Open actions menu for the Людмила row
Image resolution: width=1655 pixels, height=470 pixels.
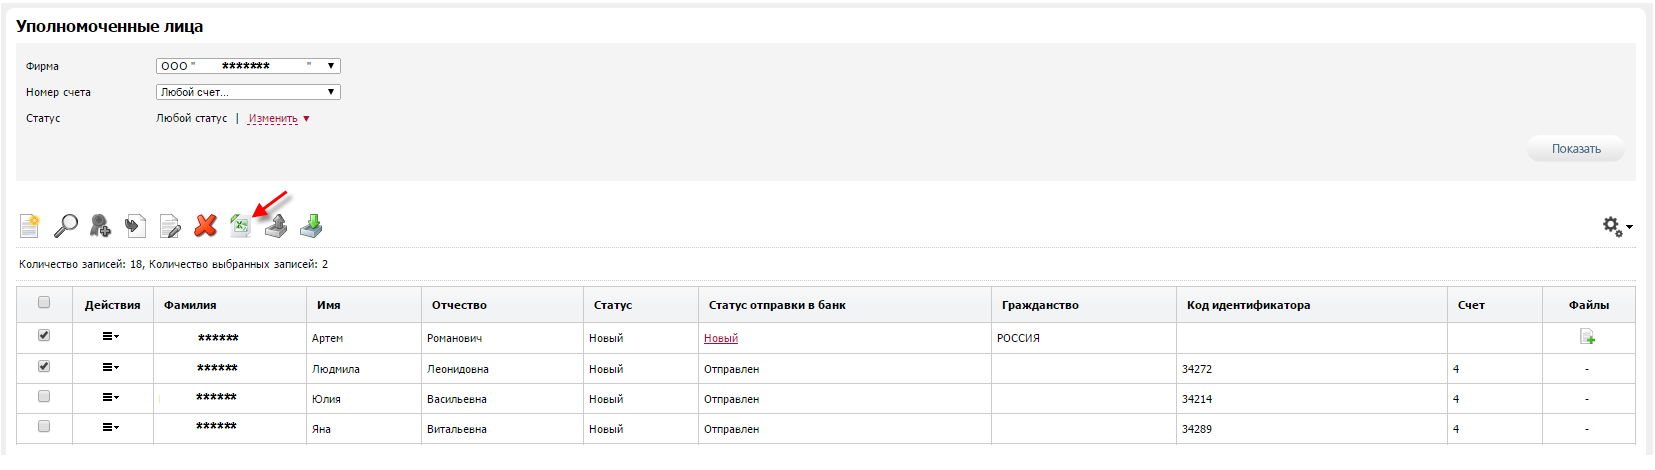coord(111,368)
